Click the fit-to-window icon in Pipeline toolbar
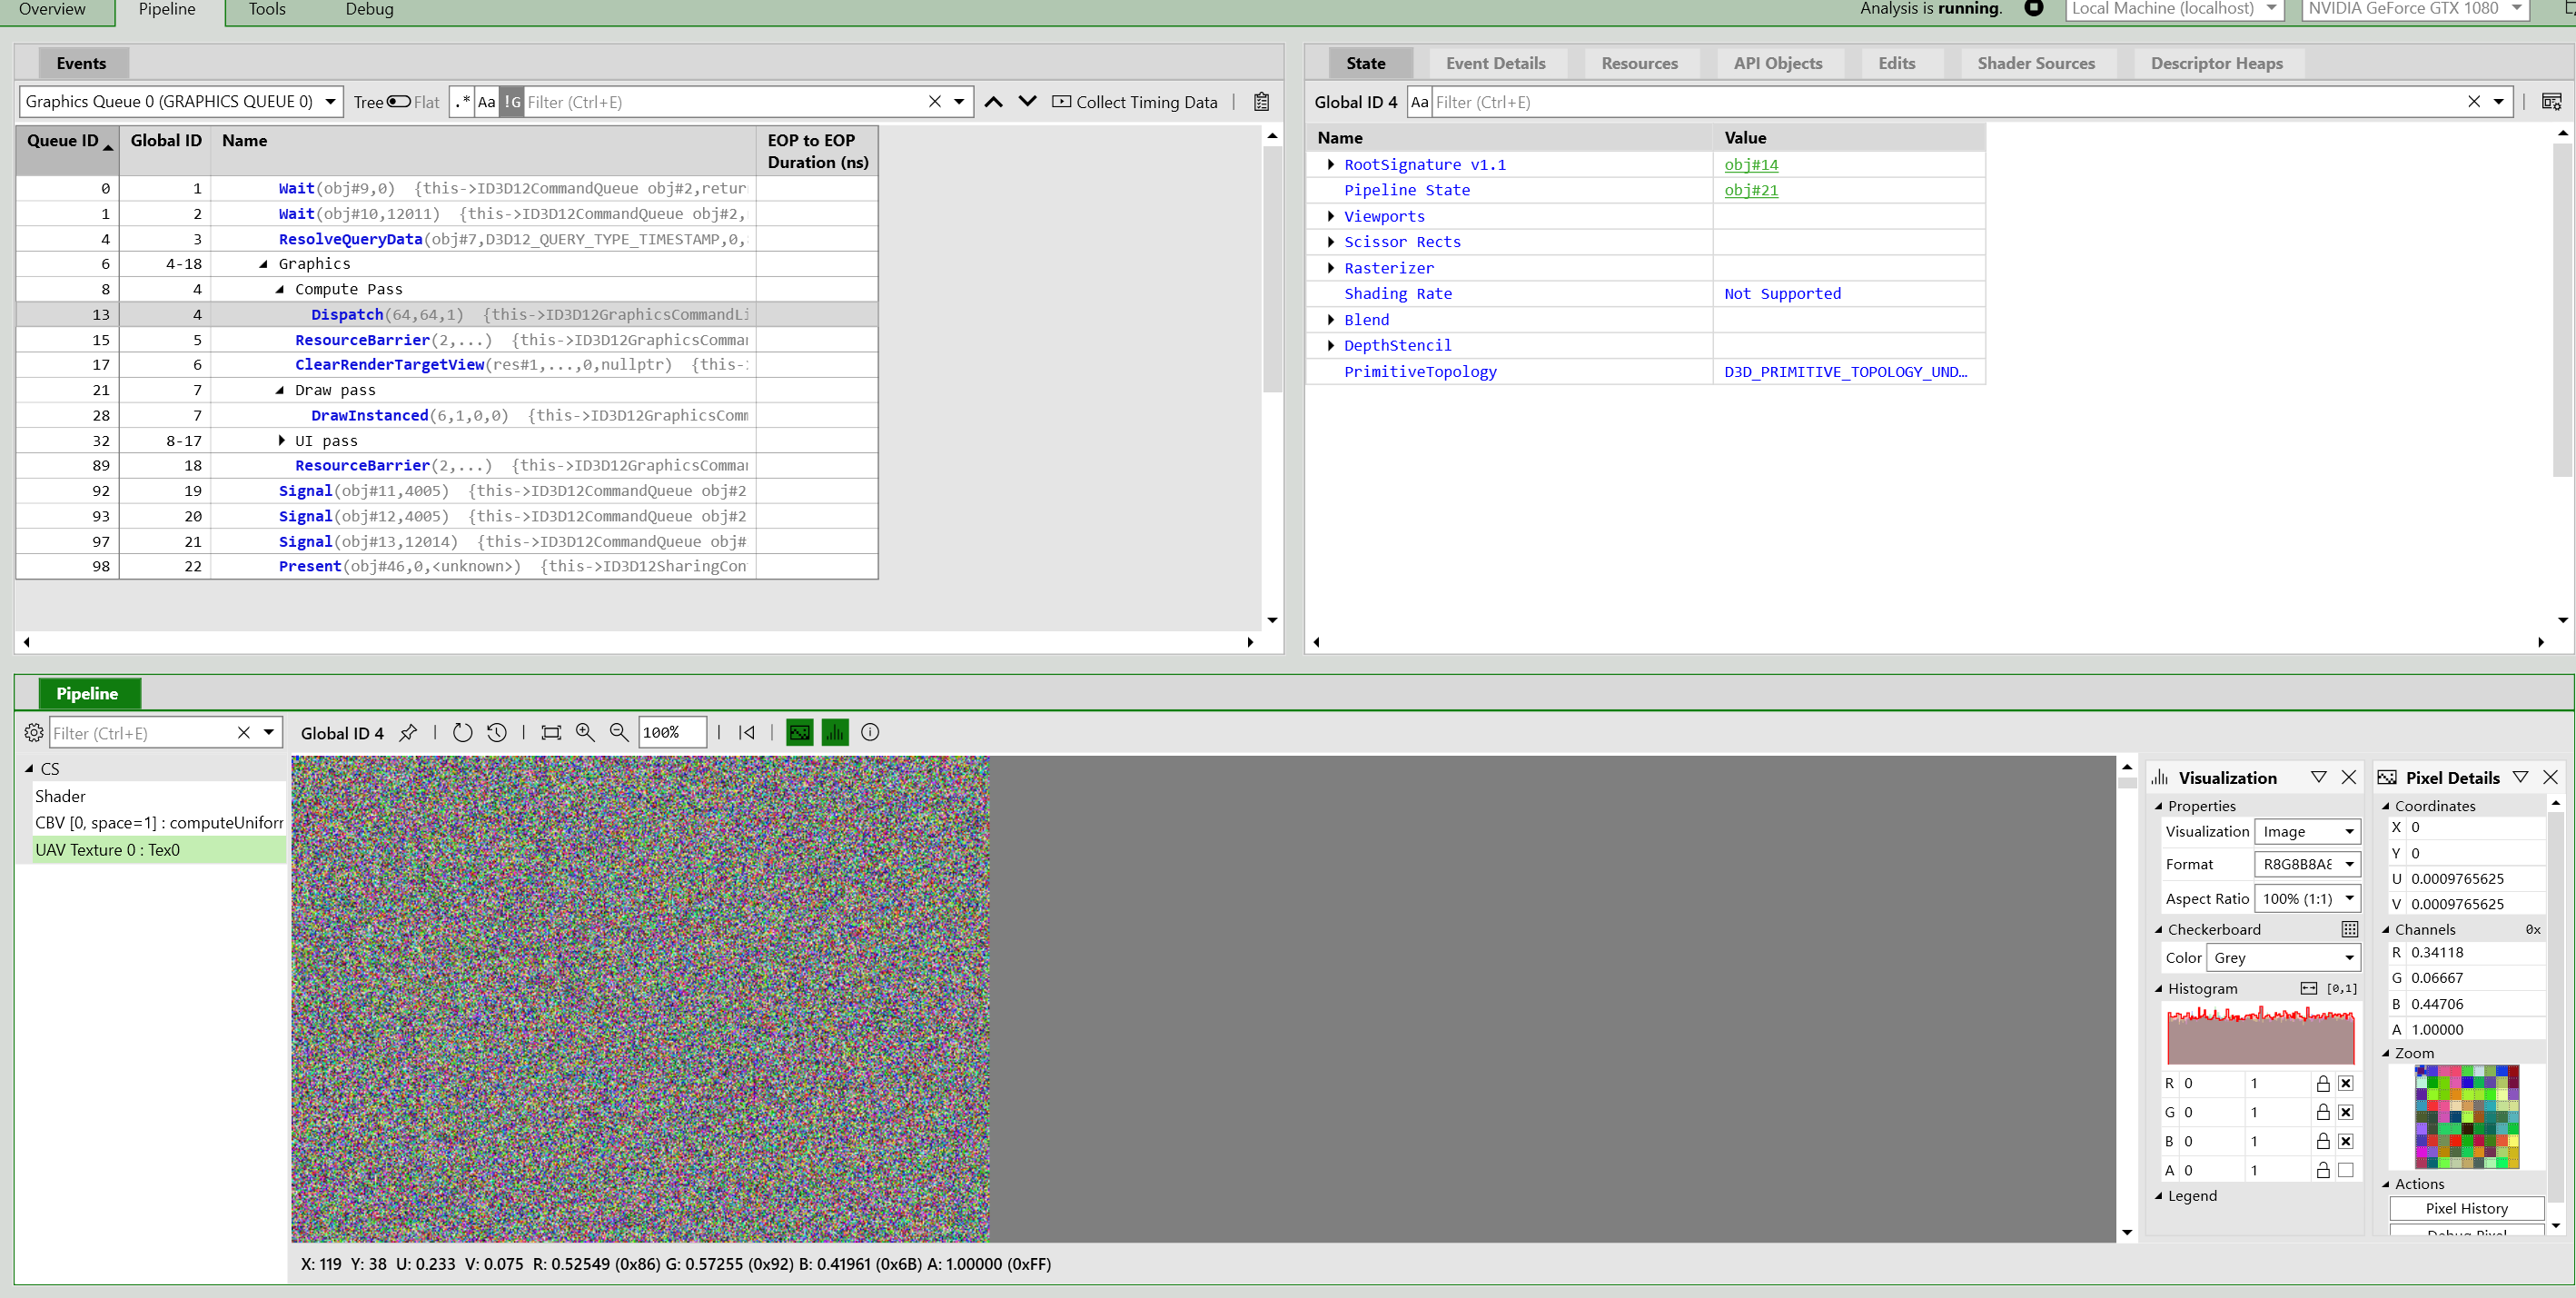This screenshot has height=1298, width=2576. tap(551, 732)
